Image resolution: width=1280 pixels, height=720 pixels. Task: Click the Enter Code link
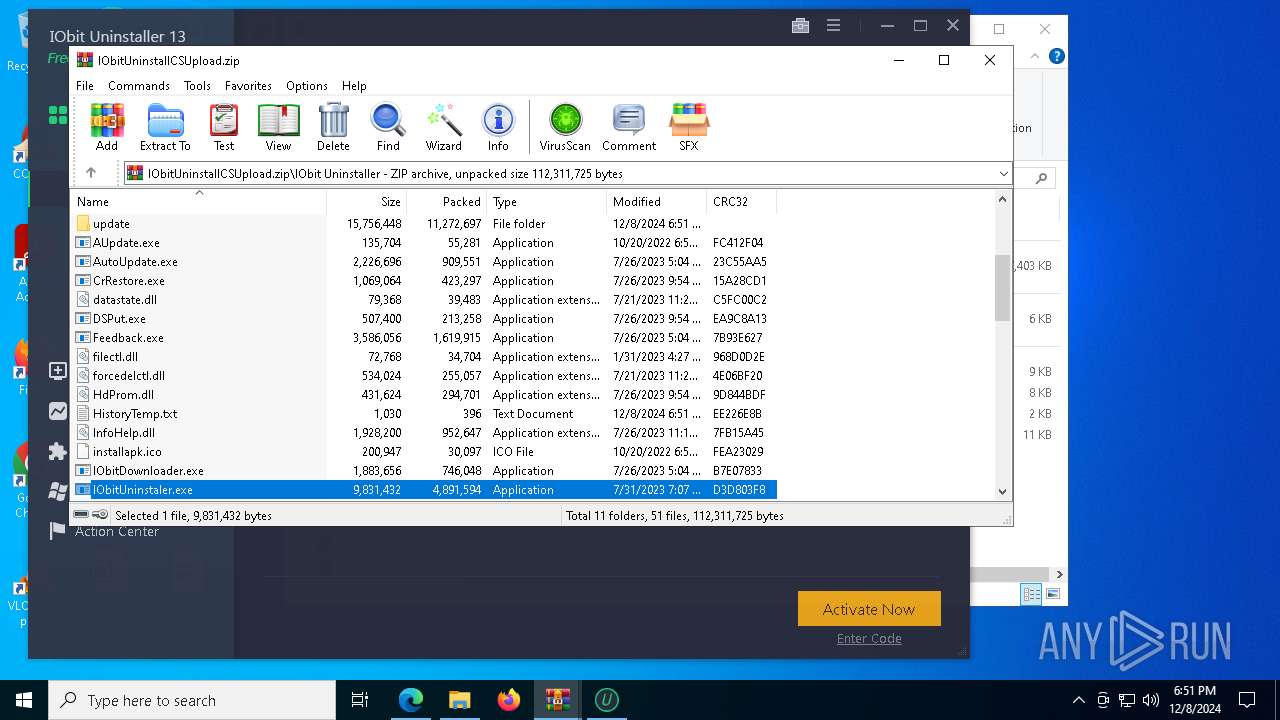tap(869, 639)
